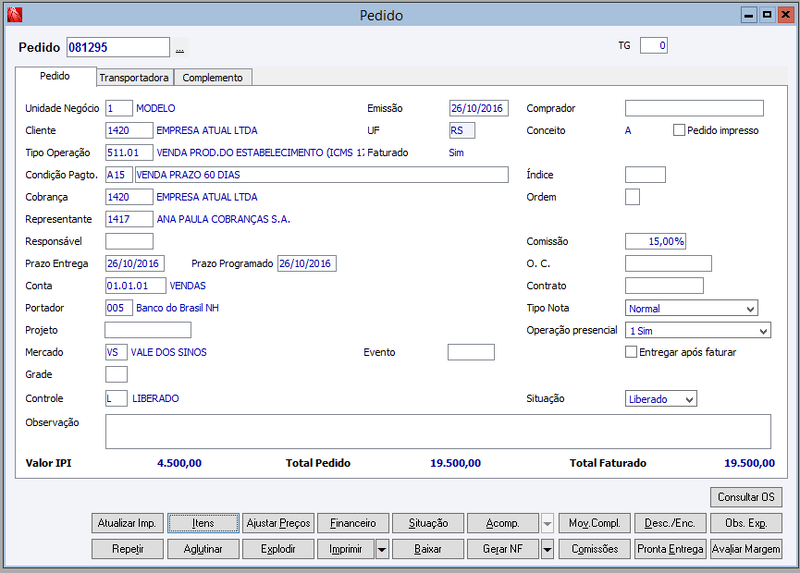Open the Pedido lookup ellipsis button
Screen dimensions: 800x573
point(180,48)
